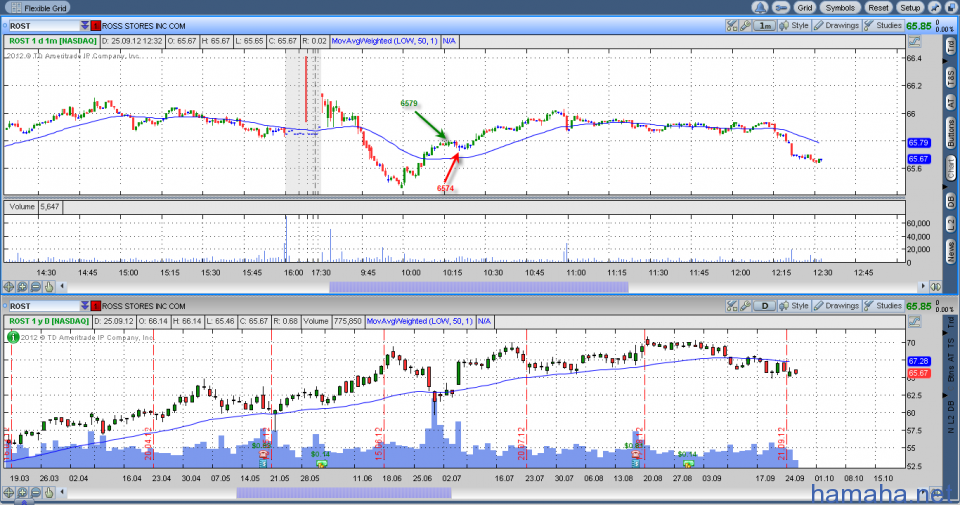Screen dimensions: 960x505
Task: Open the Buttons side tab
Action: coord(951,133)
